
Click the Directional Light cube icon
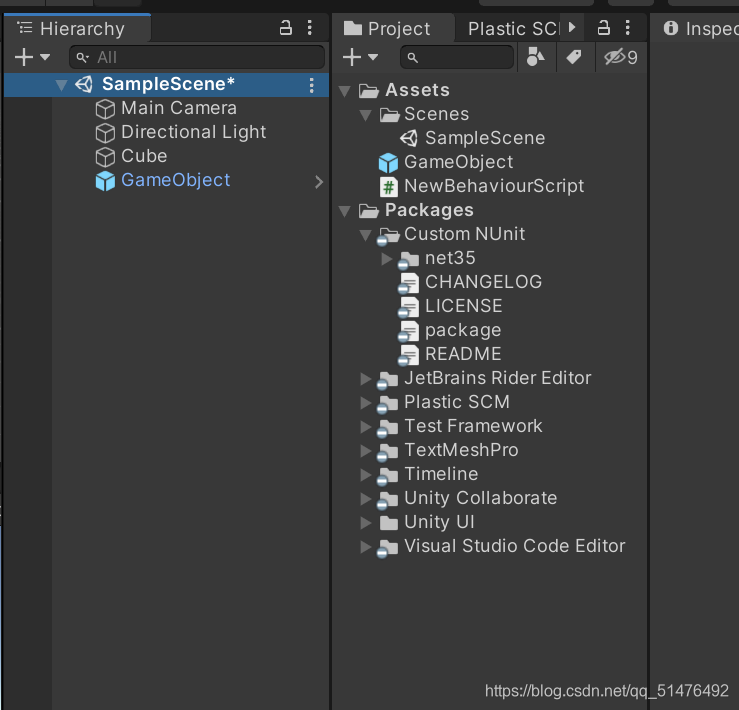coord(105,133)
